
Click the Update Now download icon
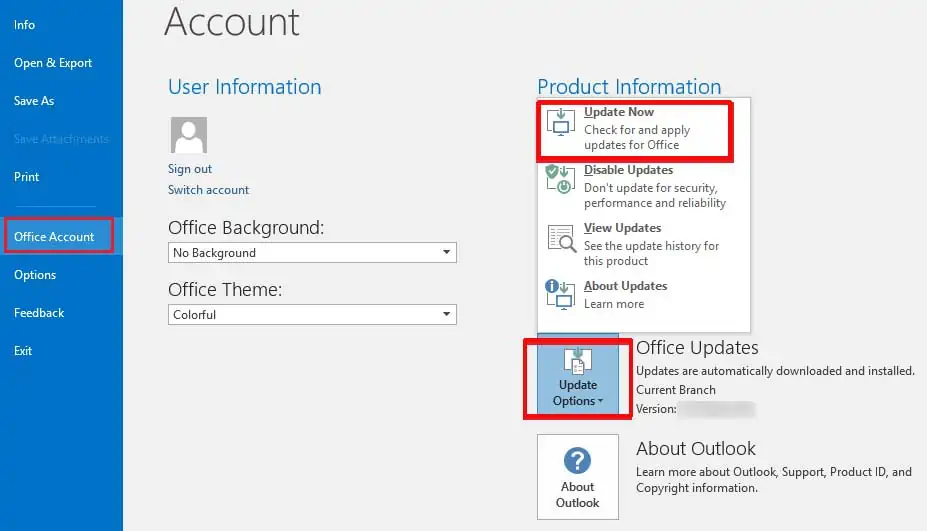click(560, 122)
